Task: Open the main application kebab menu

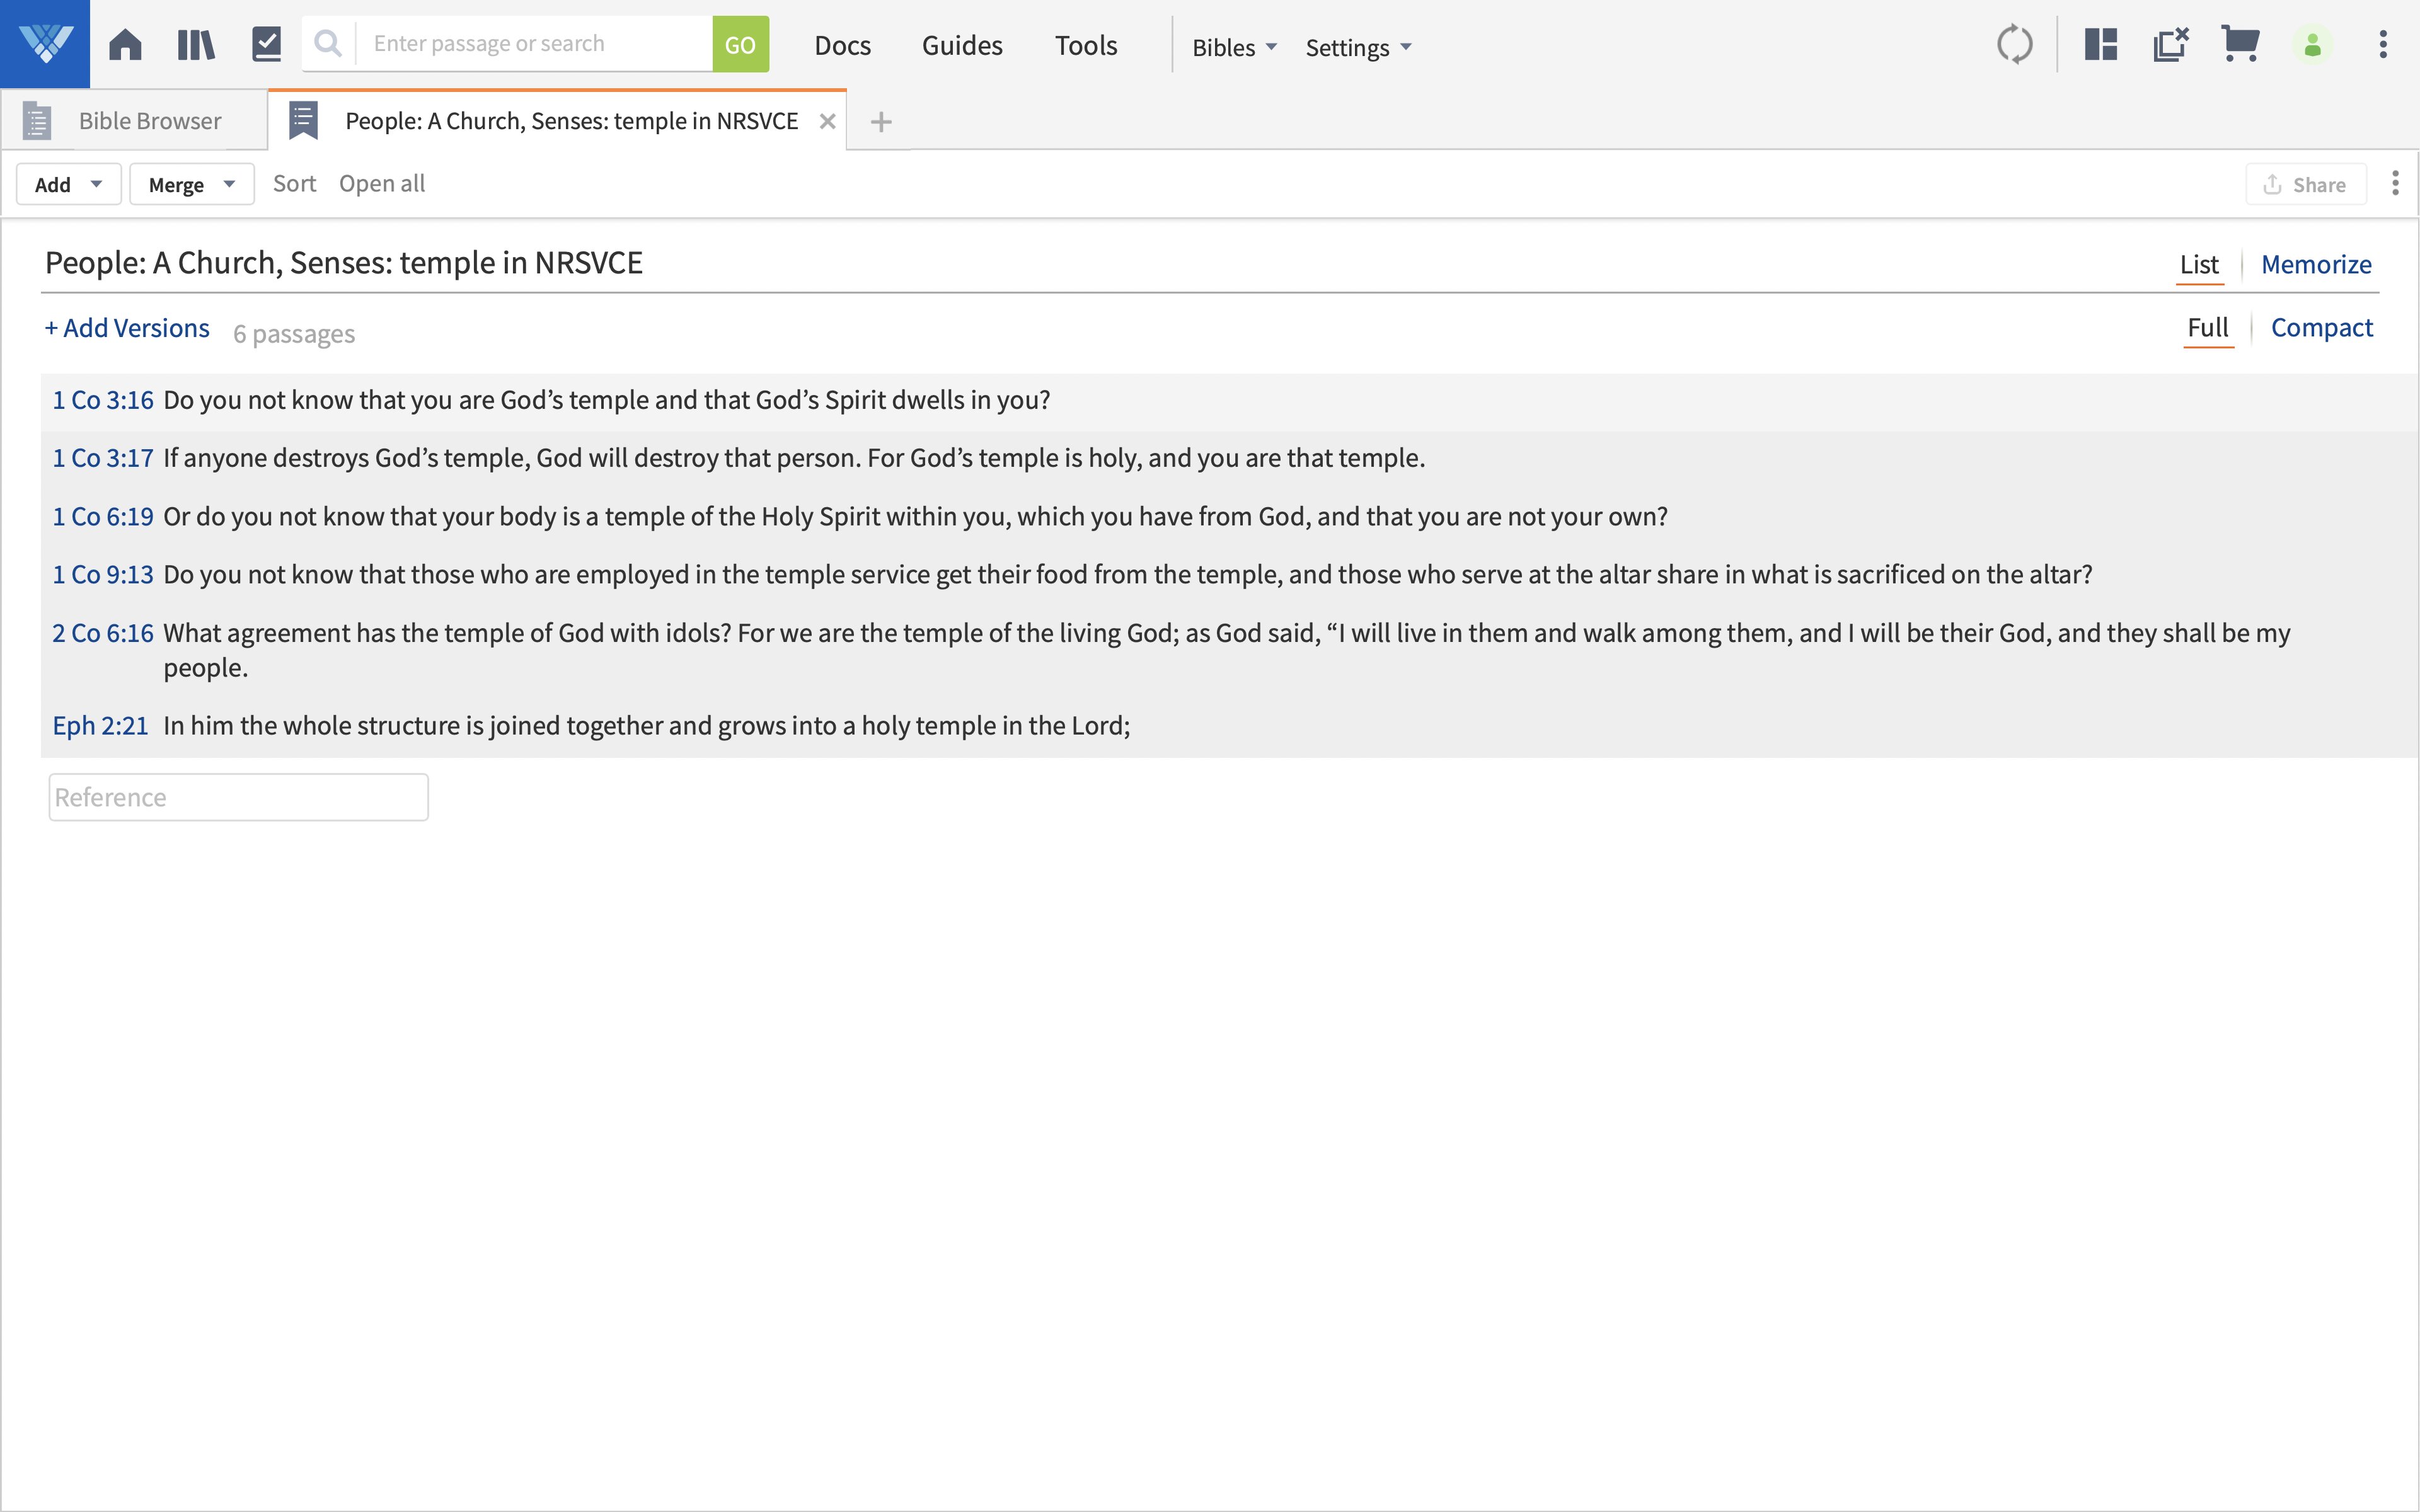Action: pos(2383,45)
